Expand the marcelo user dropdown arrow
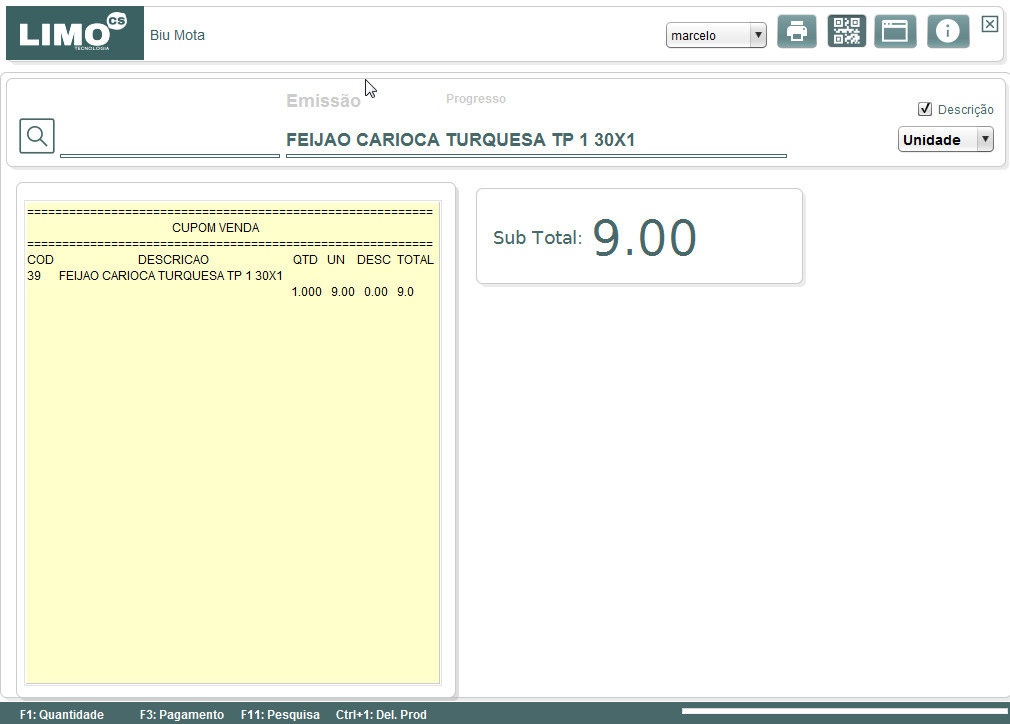 pos(758,35)
